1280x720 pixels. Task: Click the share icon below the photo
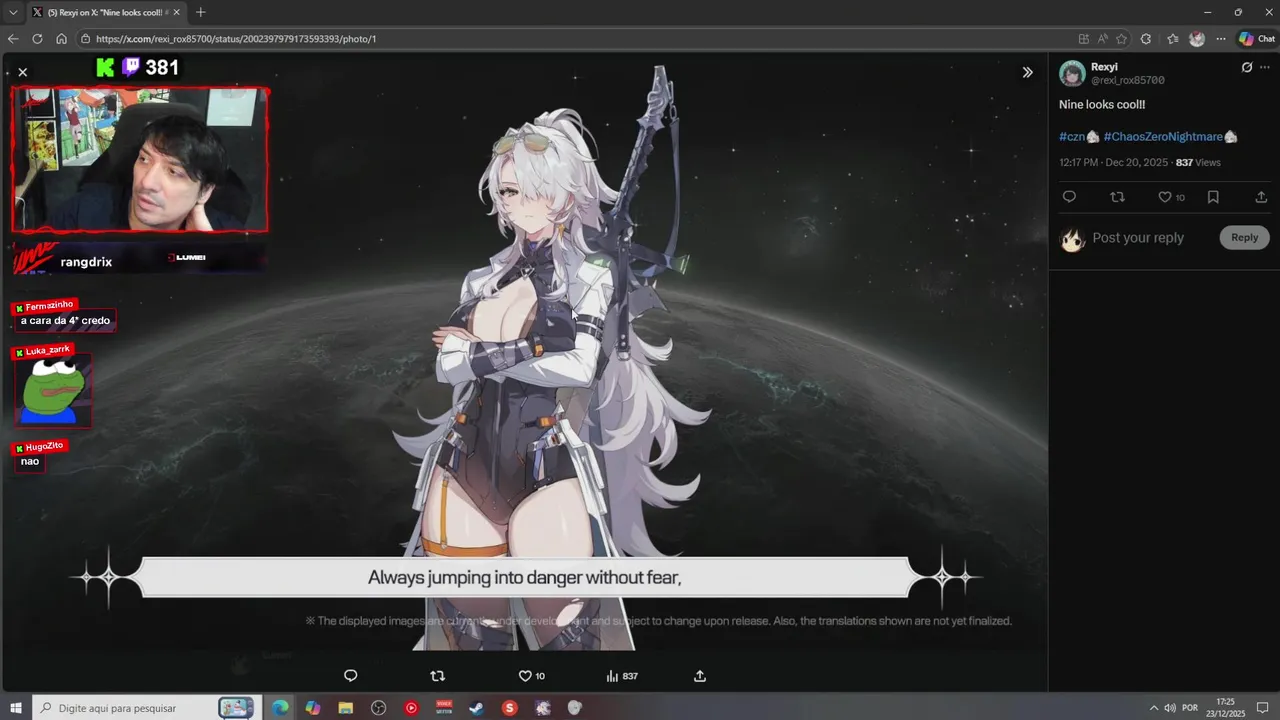700,676
